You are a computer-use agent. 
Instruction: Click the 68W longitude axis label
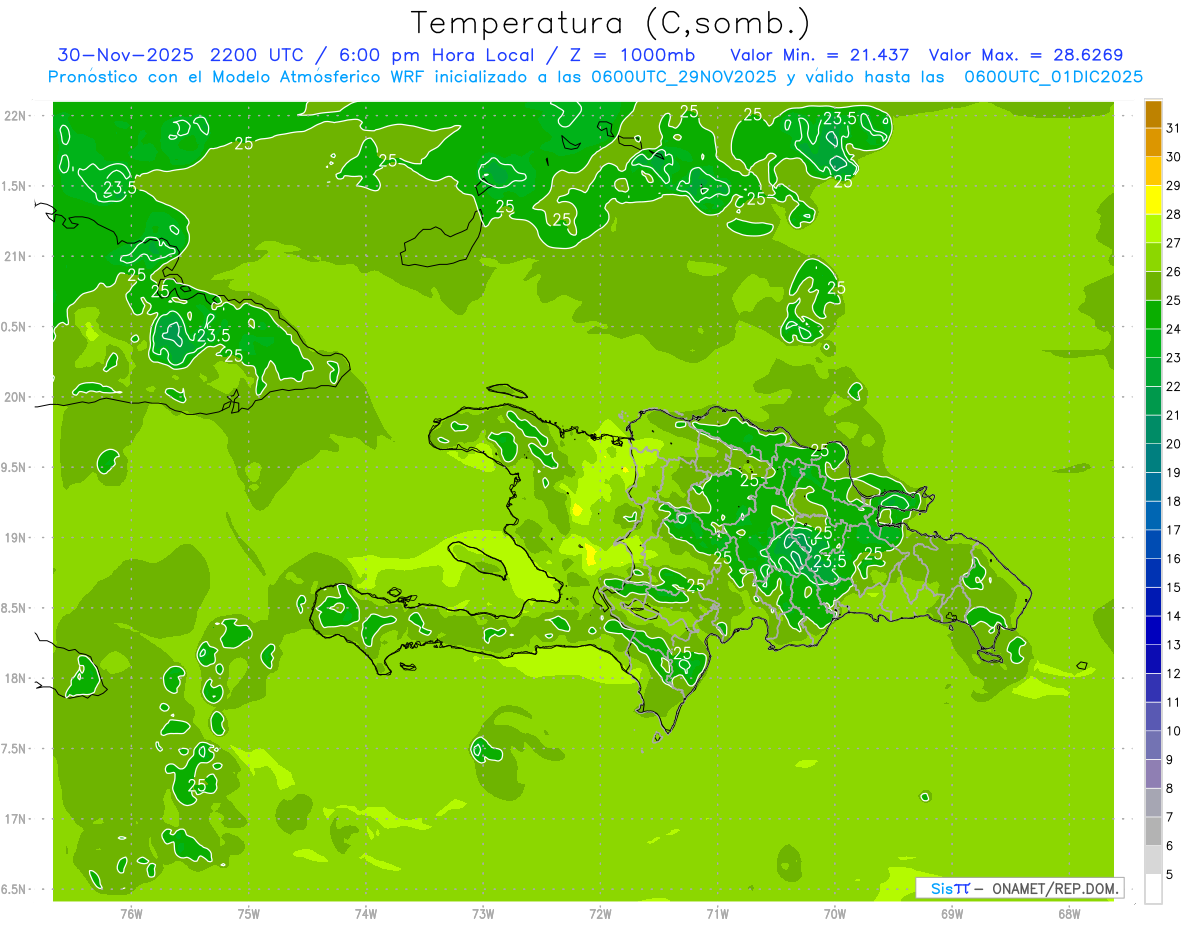(1069, 913)
